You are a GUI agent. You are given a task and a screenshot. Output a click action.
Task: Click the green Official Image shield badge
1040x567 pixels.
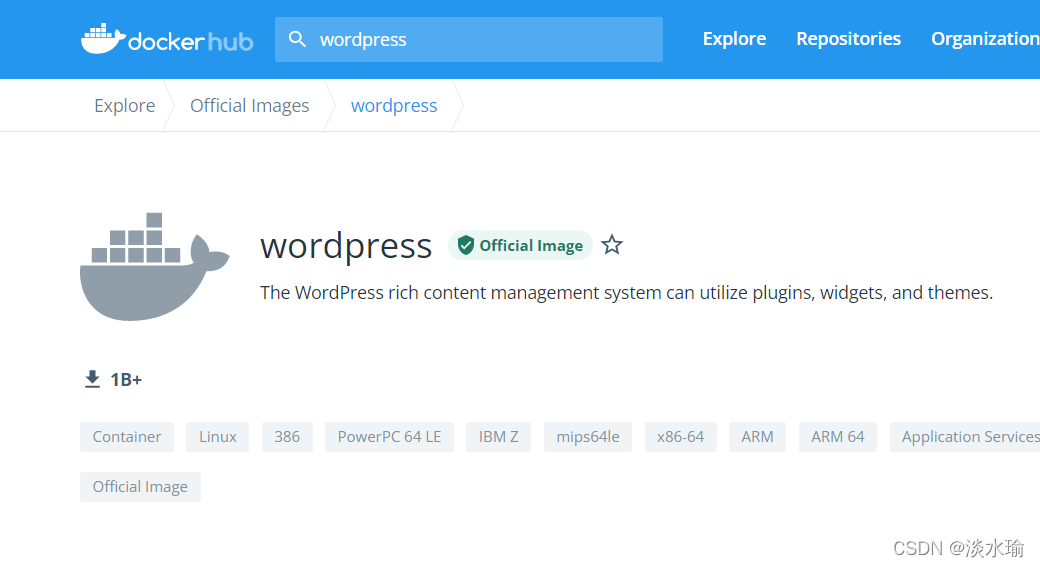(x=520, y=245)
